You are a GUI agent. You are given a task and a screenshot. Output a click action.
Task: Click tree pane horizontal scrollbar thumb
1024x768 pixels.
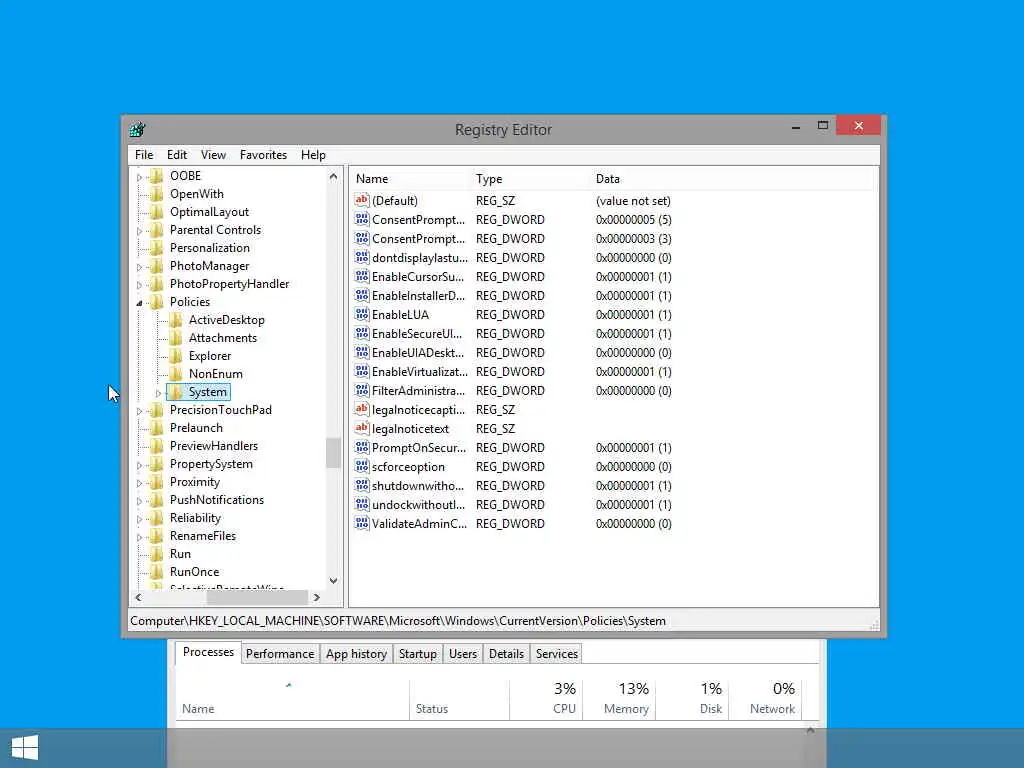pos(257,597)
